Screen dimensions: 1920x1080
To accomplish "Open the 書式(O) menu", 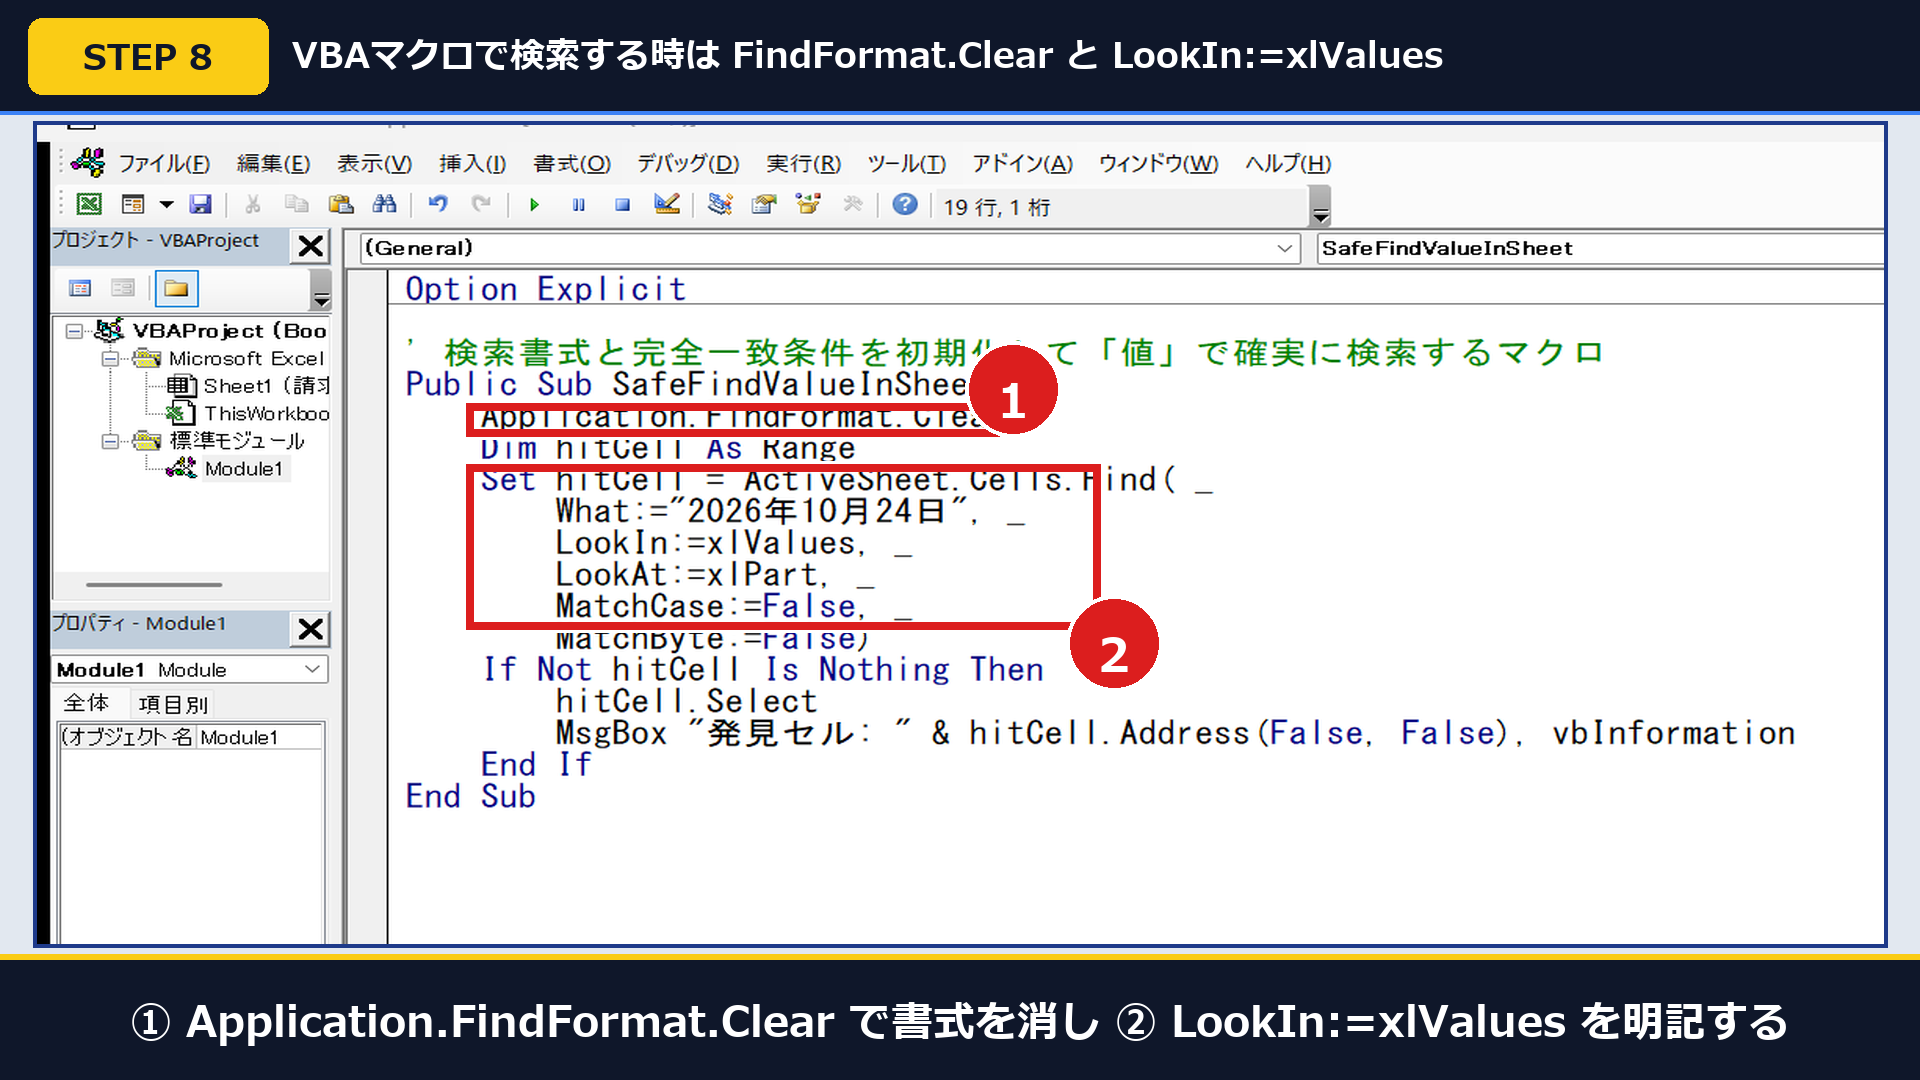I will [x=571, y=163].
